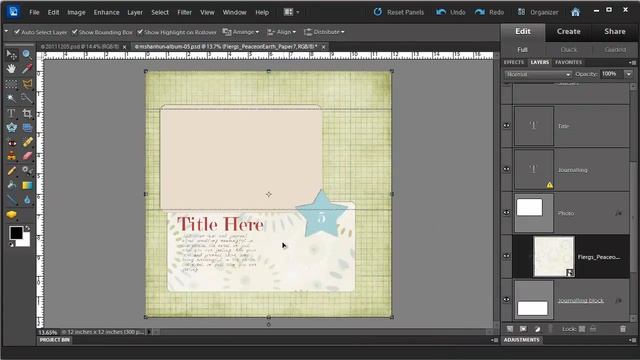The image size is (640, 360).
Task: Open the Opacity slider dropdown arrow
Action: [629, 74]
